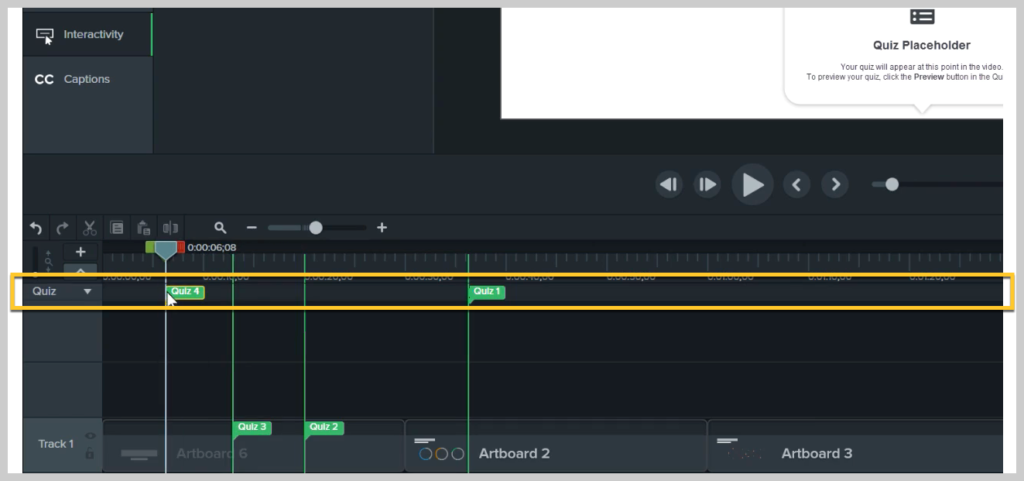Image resolution: width=1024 pixels, height=481 pixels.
Task: Click the playhead handle on timeline
Action: [x=166, y=250]
